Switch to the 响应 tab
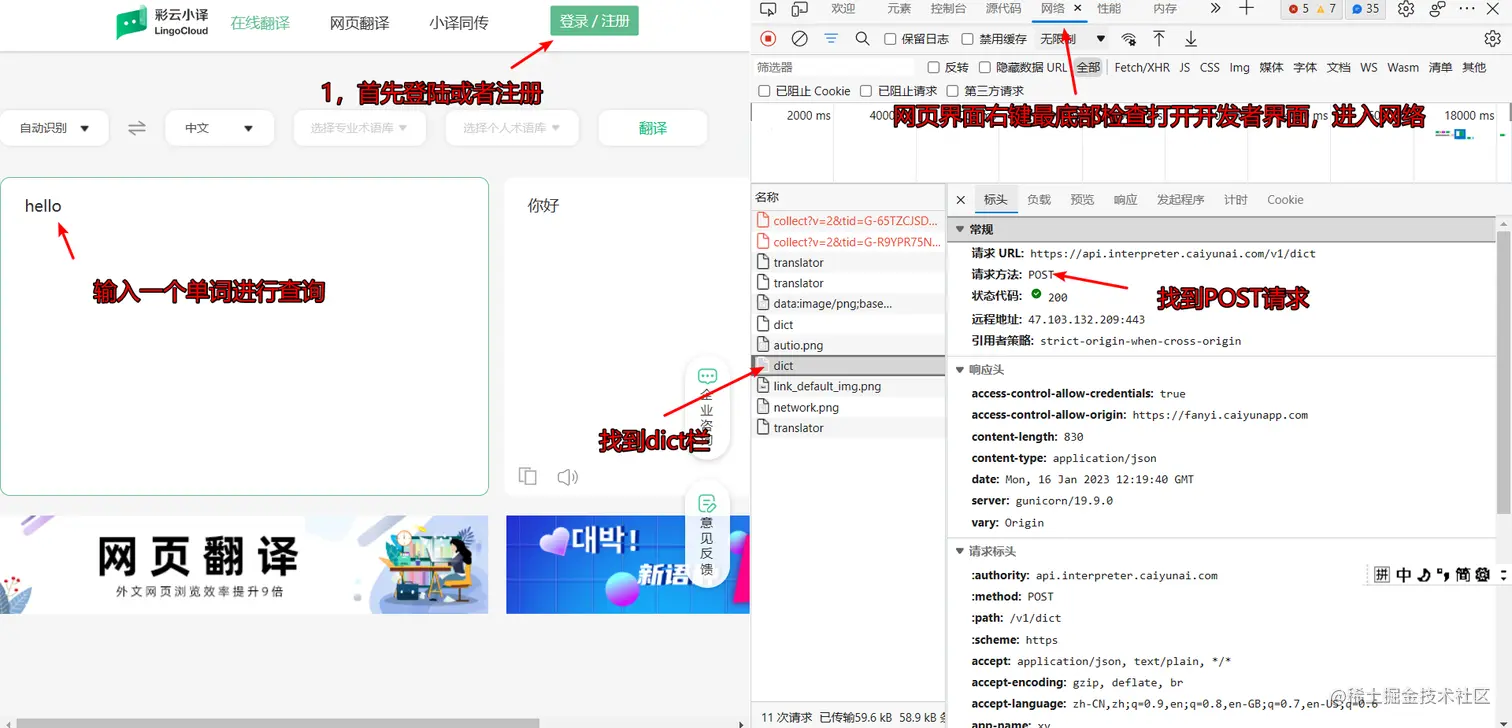 [1125, 200]
